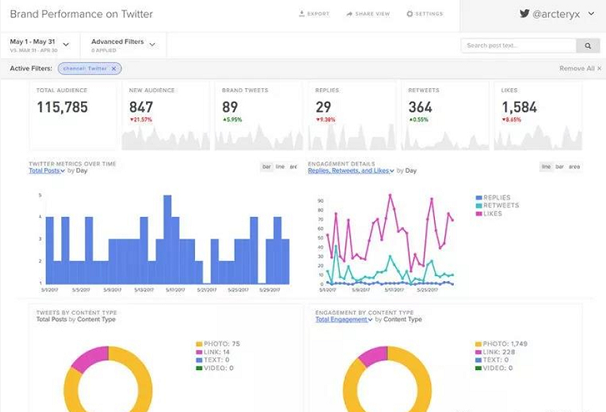Click the Photo: 1,749 legend swatch
606x412 pixels.
pos(478,344)
